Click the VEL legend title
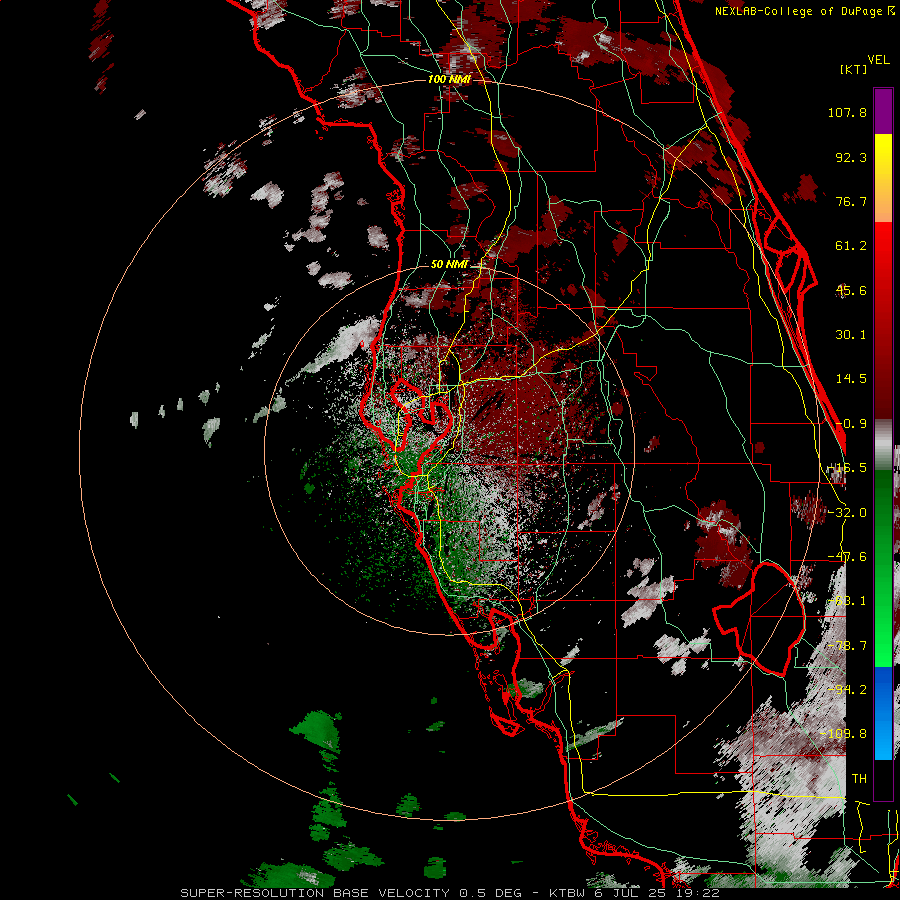The image size is (900, 900). click(x=878, y=59)
